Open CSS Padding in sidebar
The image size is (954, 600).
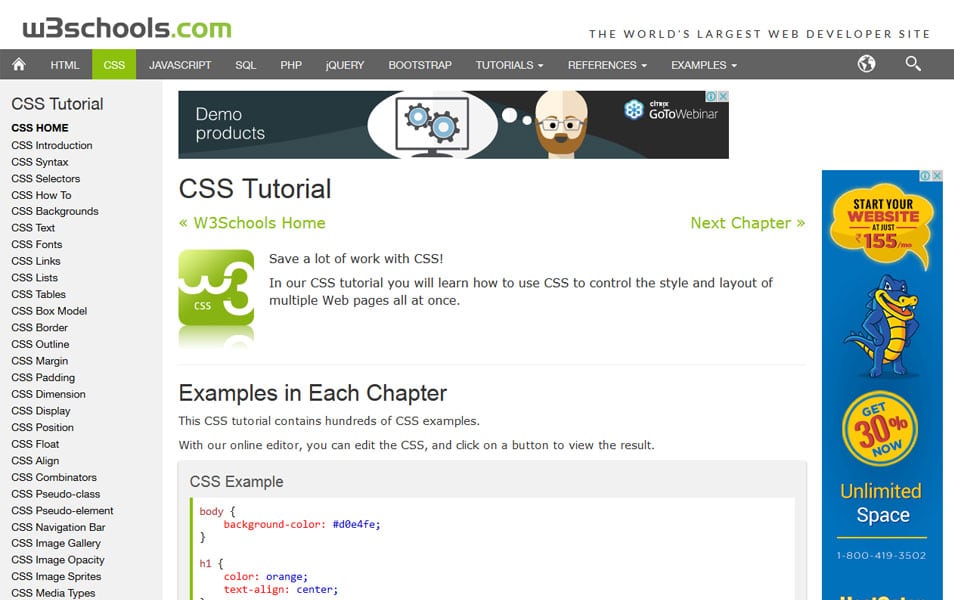[x=43, y=377]
